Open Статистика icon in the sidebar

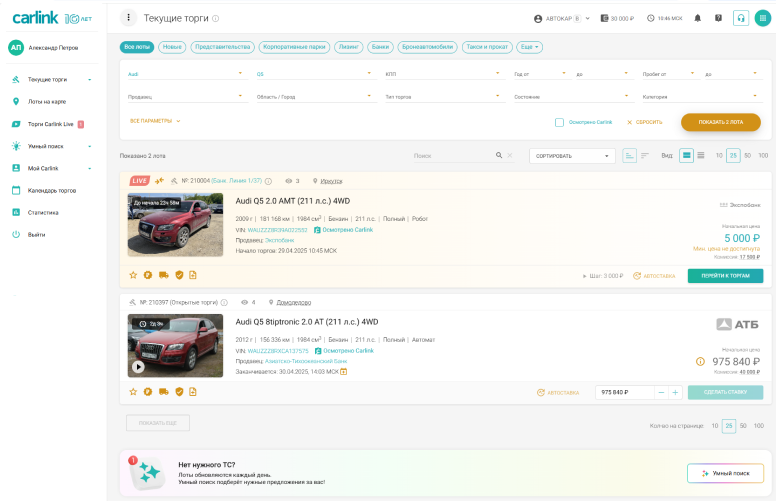(x=16, y=212)
